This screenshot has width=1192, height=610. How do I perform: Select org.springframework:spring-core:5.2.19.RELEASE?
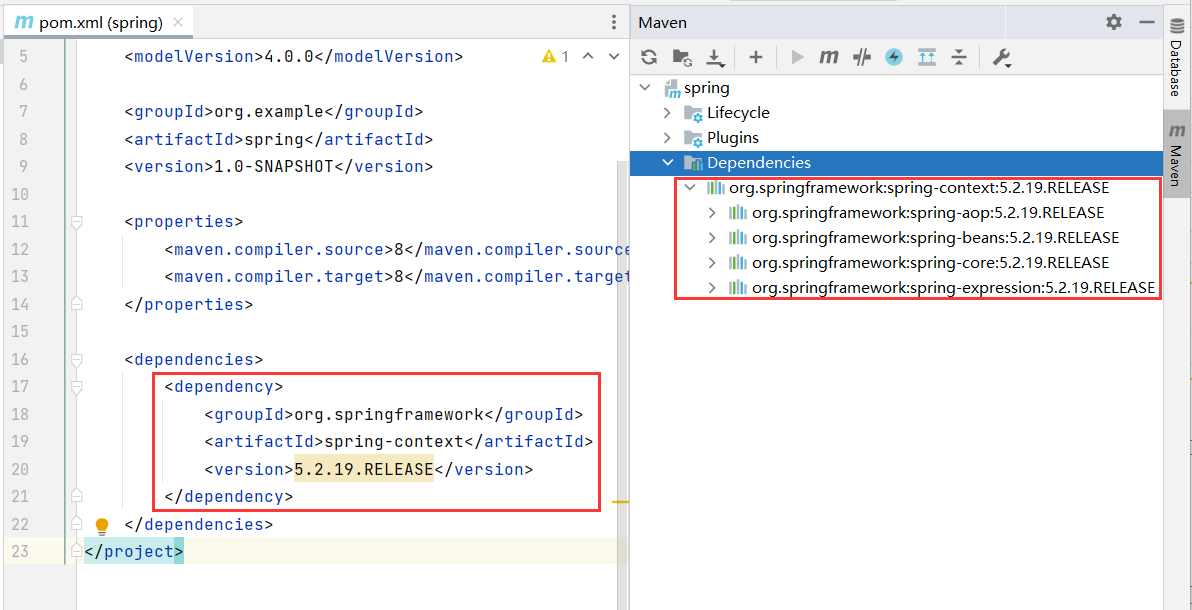point(930,263)
